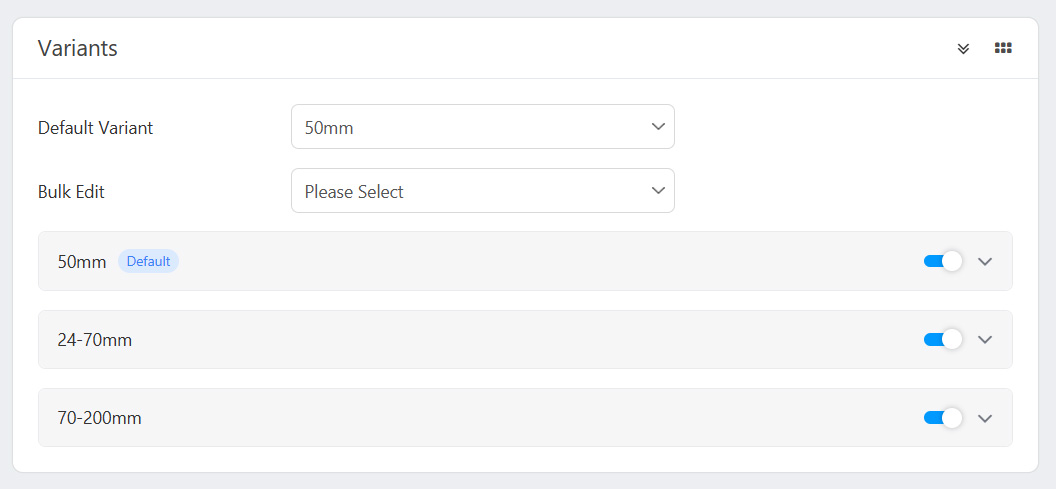Select the 50mm variant row title
This screenshot has height=489, width=1056.
coord(82,262)
